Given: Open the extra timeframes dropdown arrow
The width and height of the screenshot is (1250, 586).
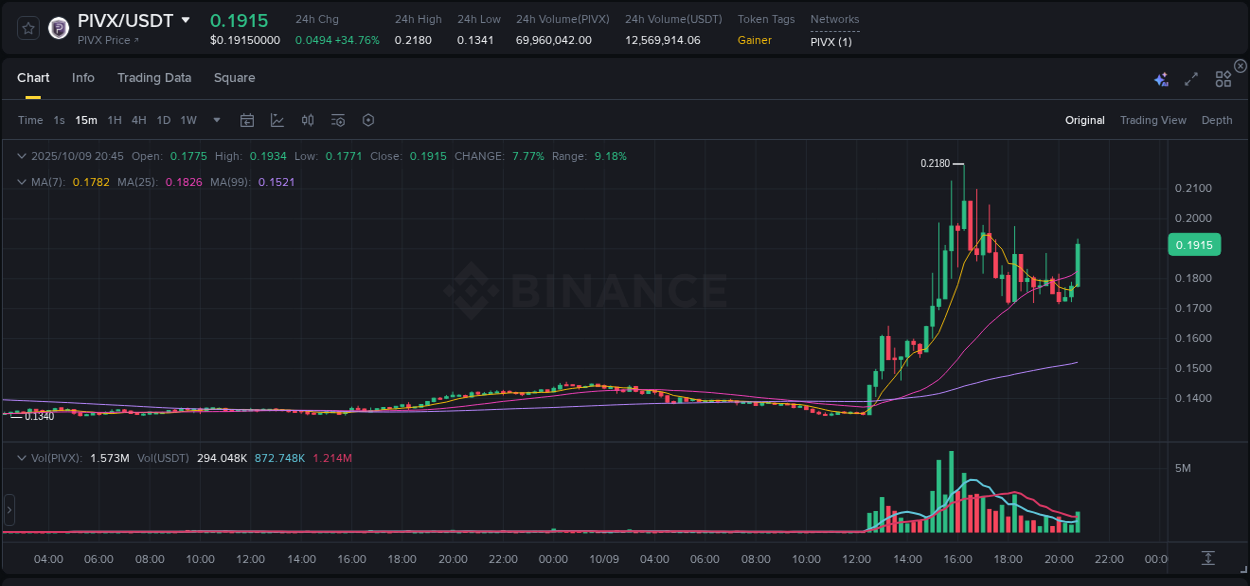Looking at the screenshot, I should pyautogui.click(x=215, y=120).
